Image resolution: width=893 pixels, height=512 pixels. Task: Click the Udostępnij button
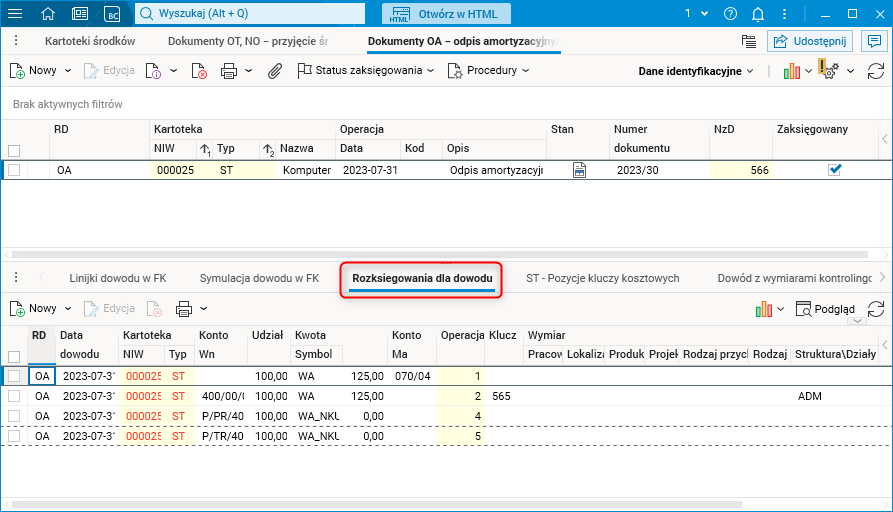tap(809, 41)
